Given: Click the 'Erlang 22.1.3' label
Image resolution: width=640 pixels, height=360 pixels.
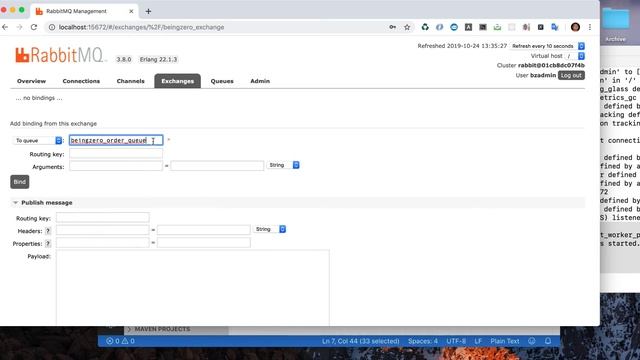Looking at the screenshot, I should tap(158, 59).
